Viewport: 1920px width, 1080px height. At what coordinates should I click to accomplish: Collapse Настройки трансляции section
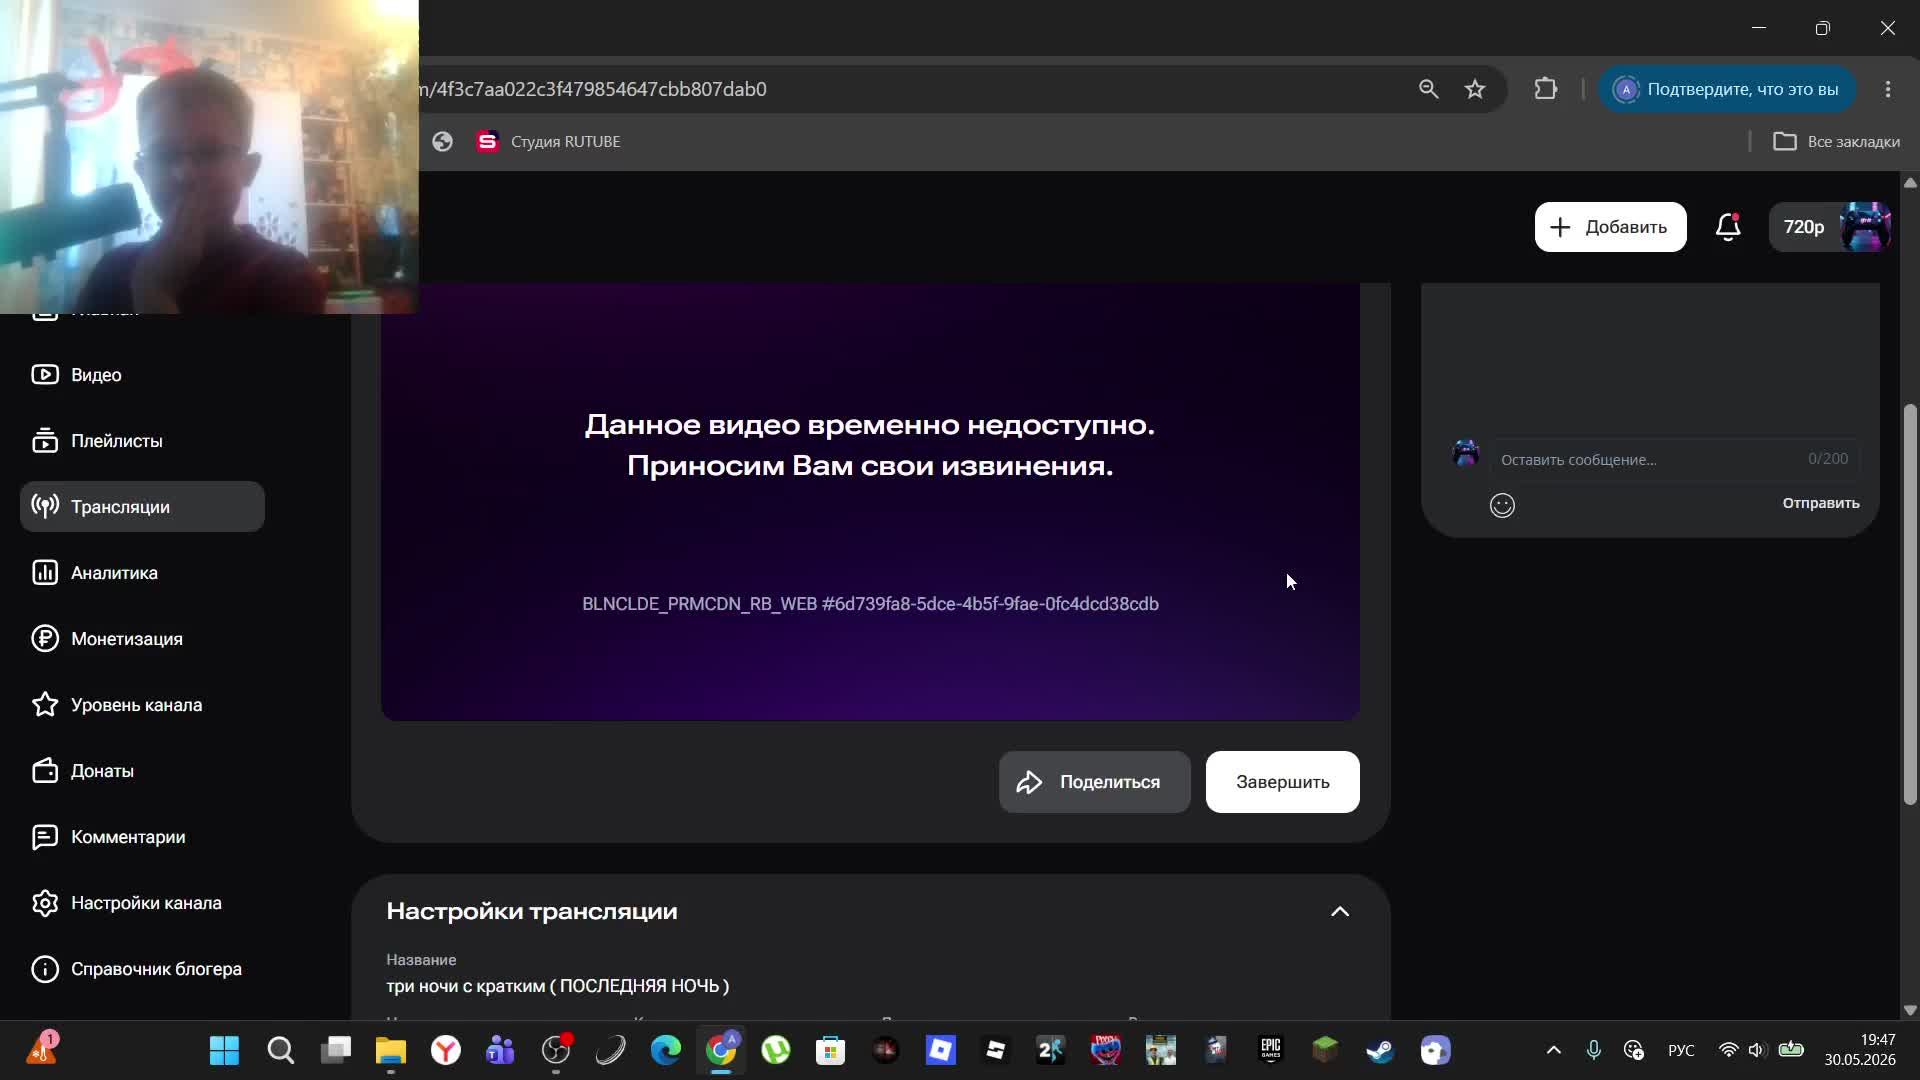coord(1339,911)
